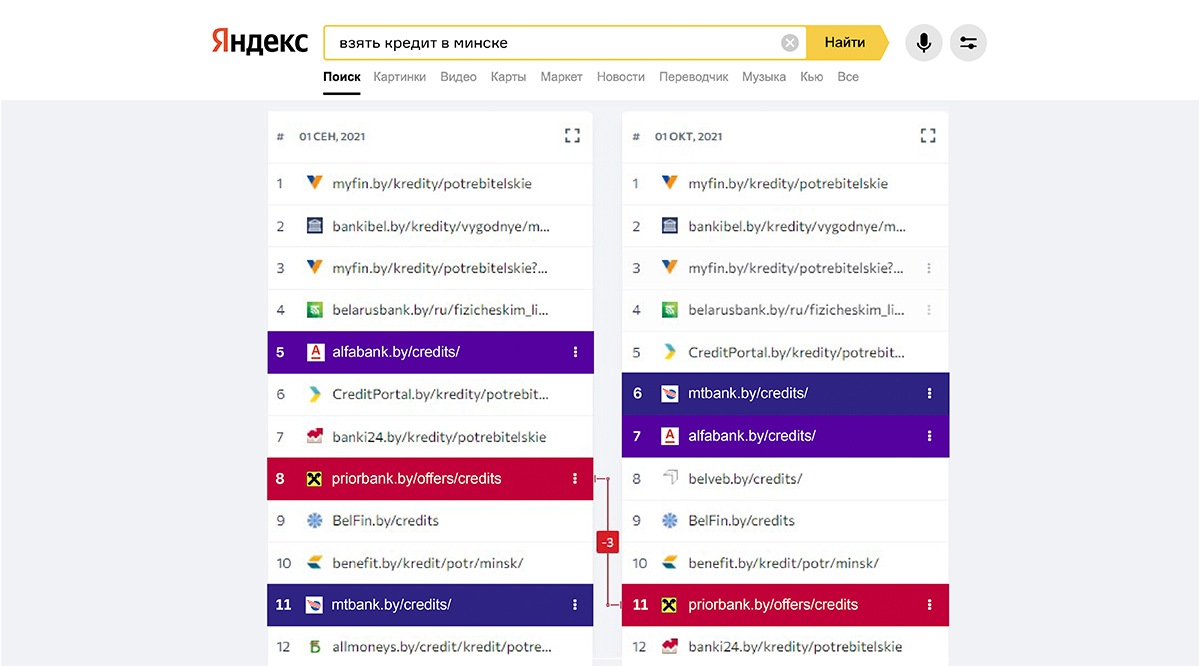
Task: Open alfabank.by/credits/ in October row 7
Action: [752, 436]
